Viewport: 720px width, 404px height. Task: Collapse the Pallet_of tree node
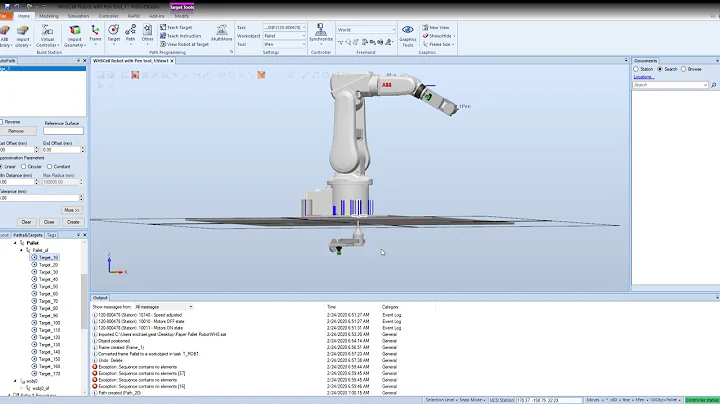[22, 250]
